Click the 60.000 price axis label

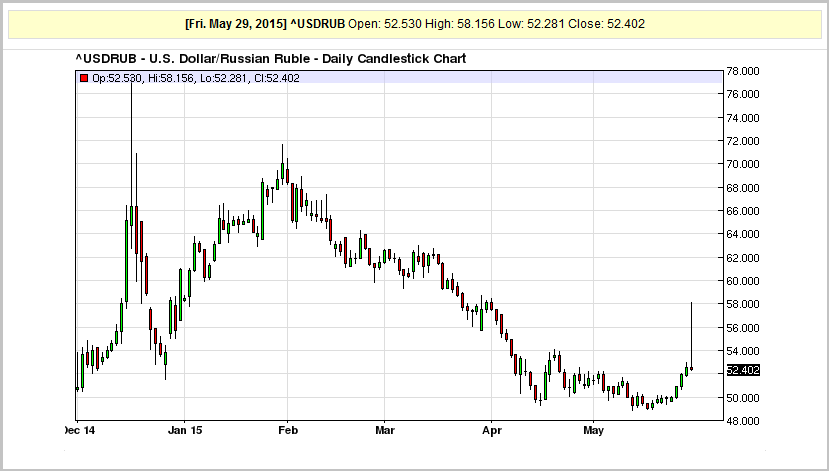743,281
